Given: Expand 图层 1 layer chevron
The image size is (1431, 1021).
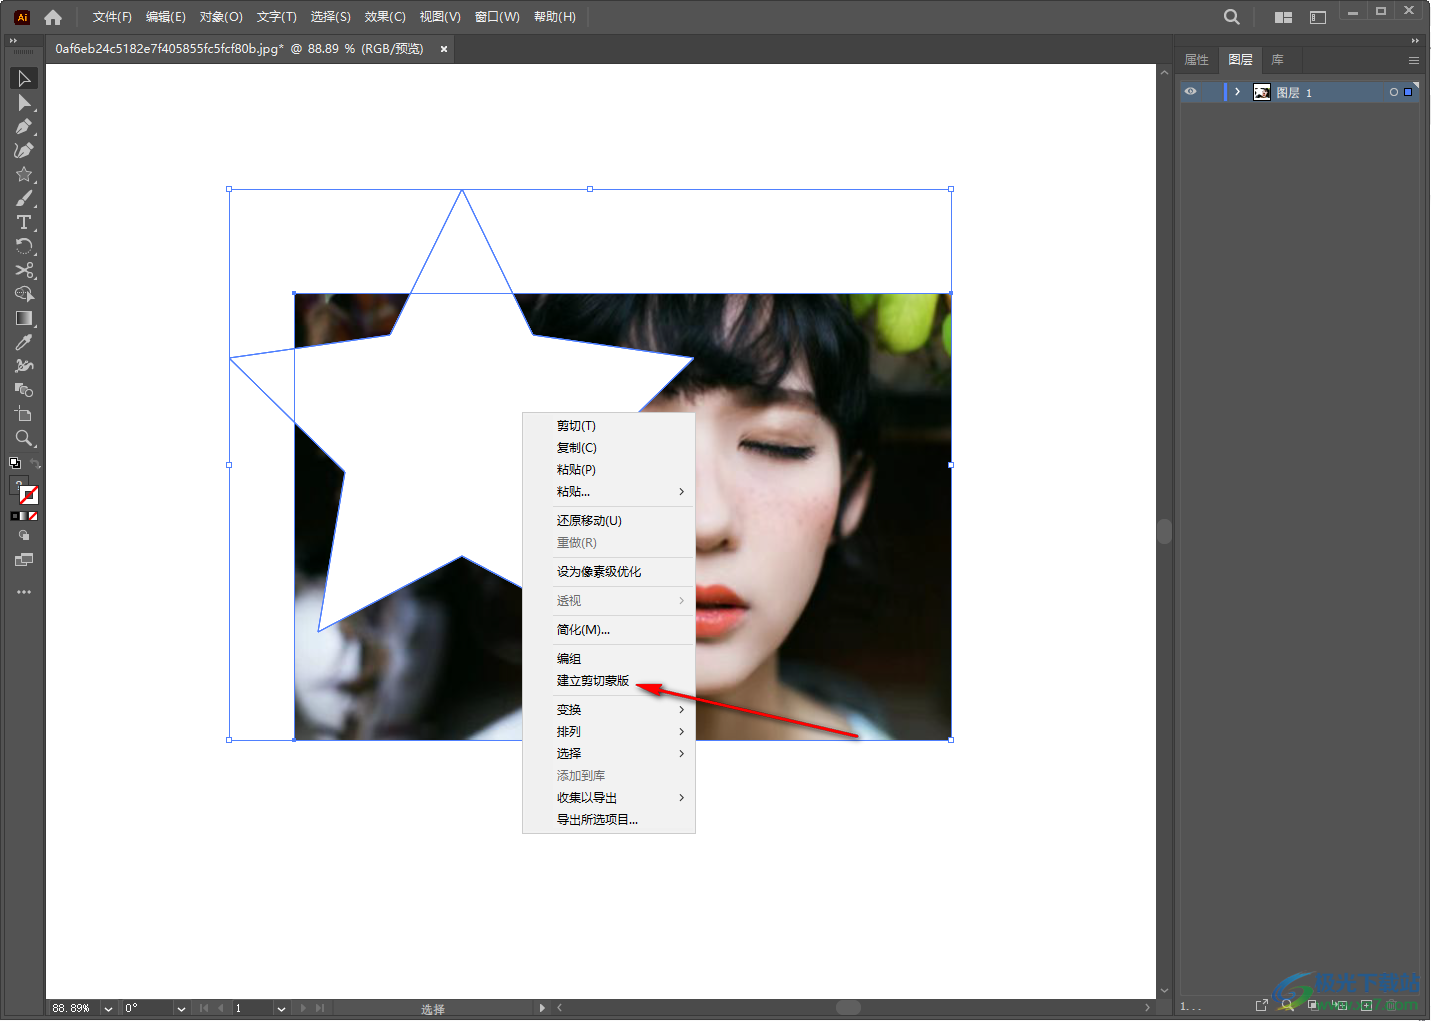Looking at the screenshot, I should (x=1237, y=92).
